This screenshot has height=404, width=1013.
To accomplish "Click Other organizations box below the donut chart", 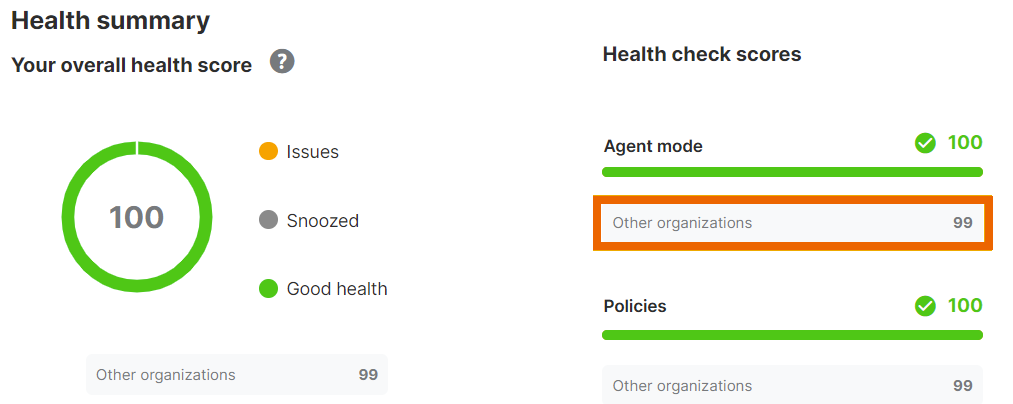I will pos(236,375).
